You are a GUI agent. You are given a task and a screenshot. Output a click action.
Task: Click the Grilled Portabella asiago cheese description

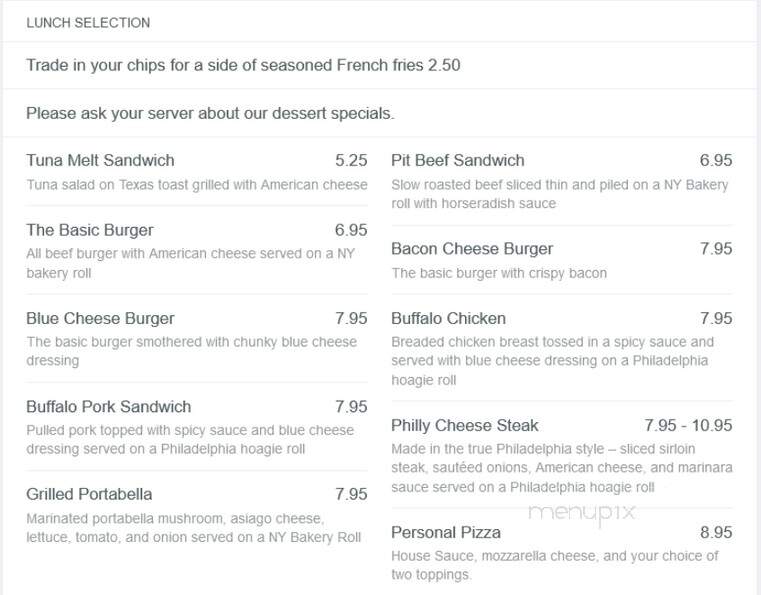pos(194,528)
